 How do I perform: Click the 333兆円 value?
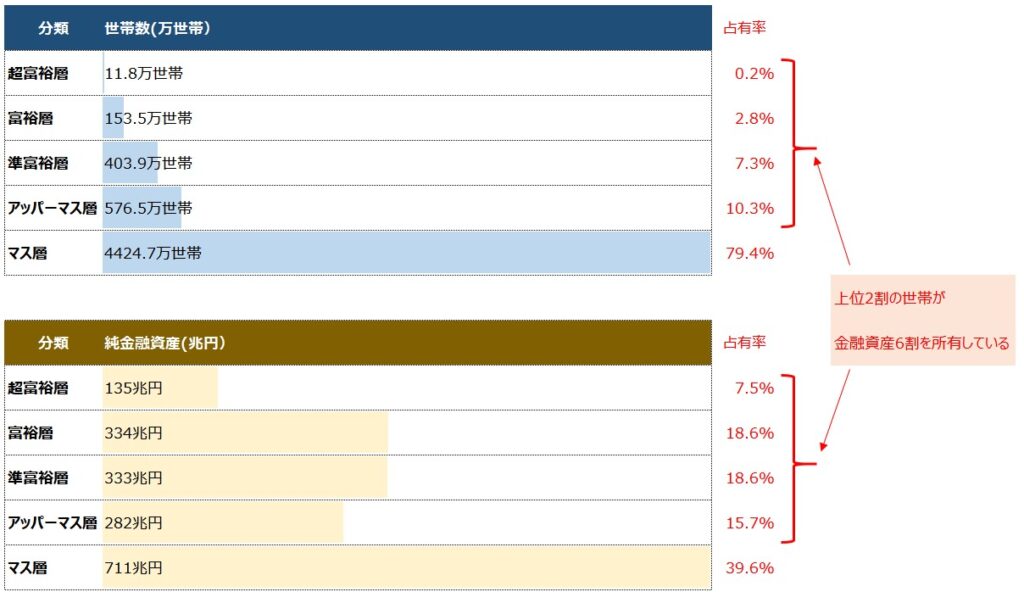[x=133, y=478]
